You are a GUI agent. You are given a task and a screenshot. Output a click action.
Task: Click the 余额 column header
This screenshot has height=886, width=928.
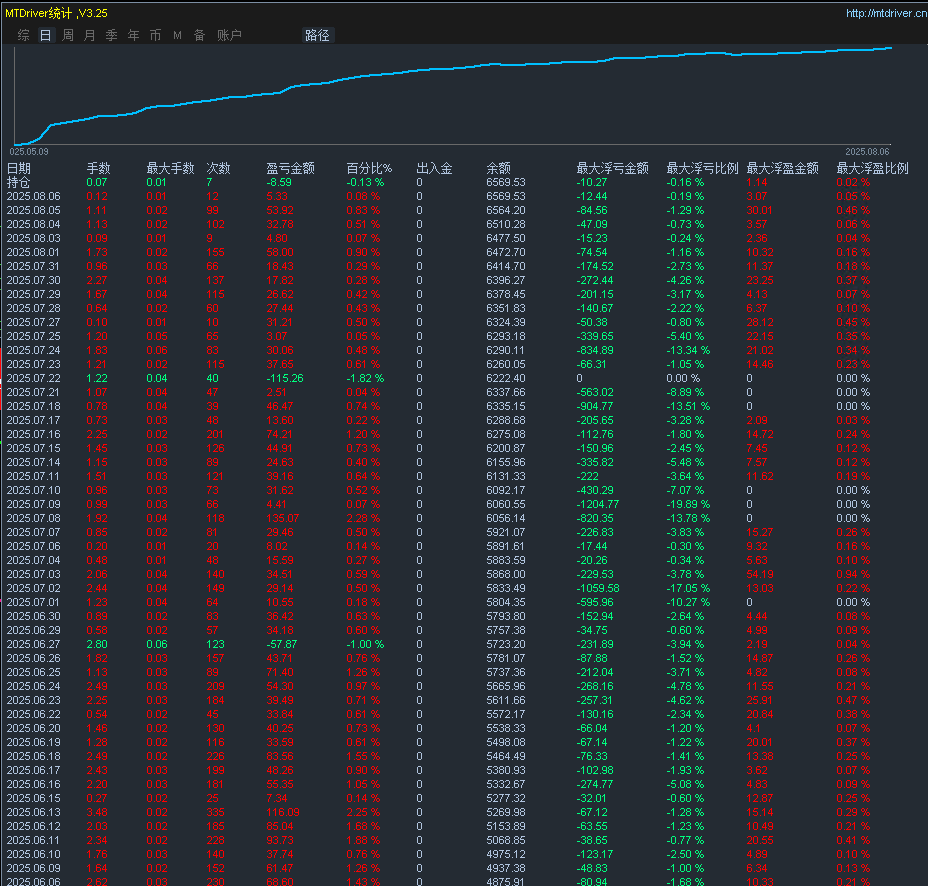(x=498, y=168)
